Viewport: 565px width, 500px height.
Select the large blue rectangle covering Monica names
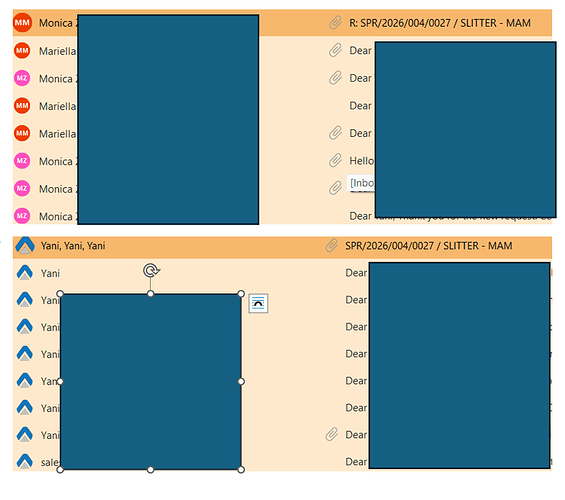(x=168, y=119)
